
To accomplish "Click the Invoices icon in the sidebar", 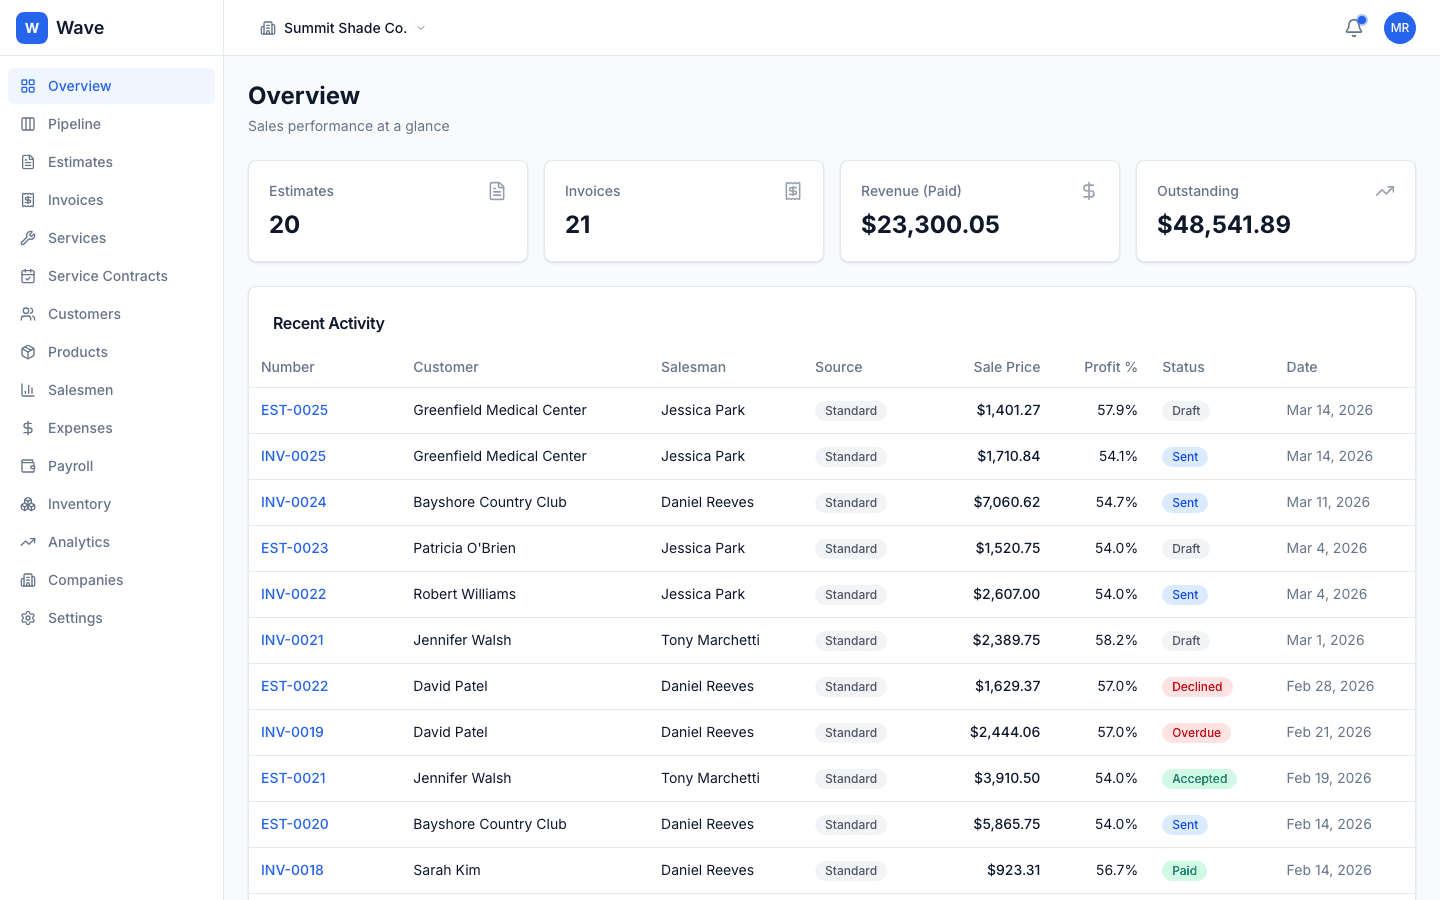I will point(29,199).
